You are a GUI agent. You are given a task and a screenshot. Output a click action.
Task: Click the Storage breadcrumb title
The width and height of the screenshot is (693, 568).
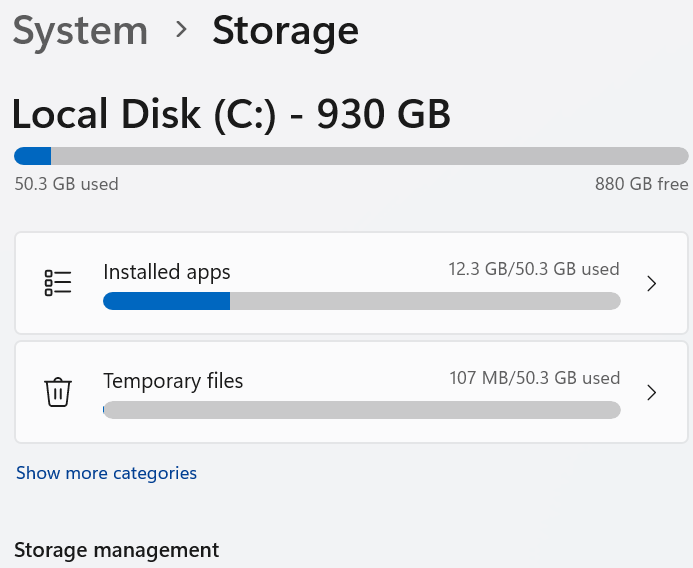[x=285, y=30]
